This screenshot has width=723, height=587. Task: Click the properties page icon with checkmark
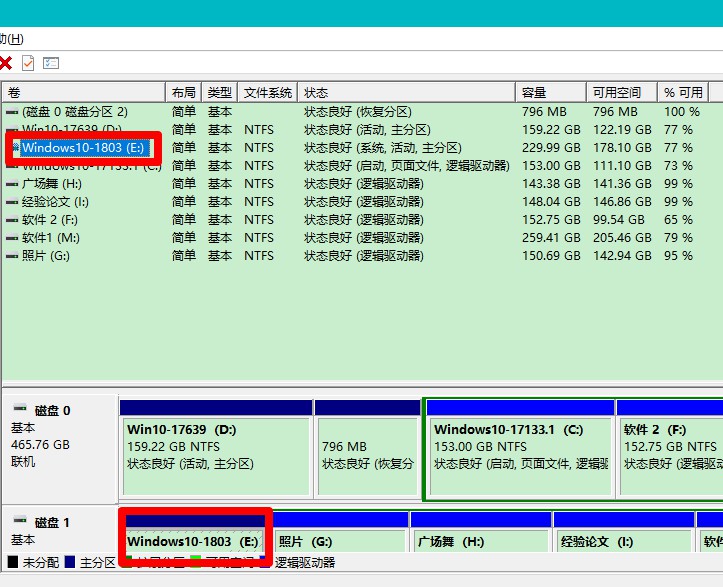coord(28,63)
